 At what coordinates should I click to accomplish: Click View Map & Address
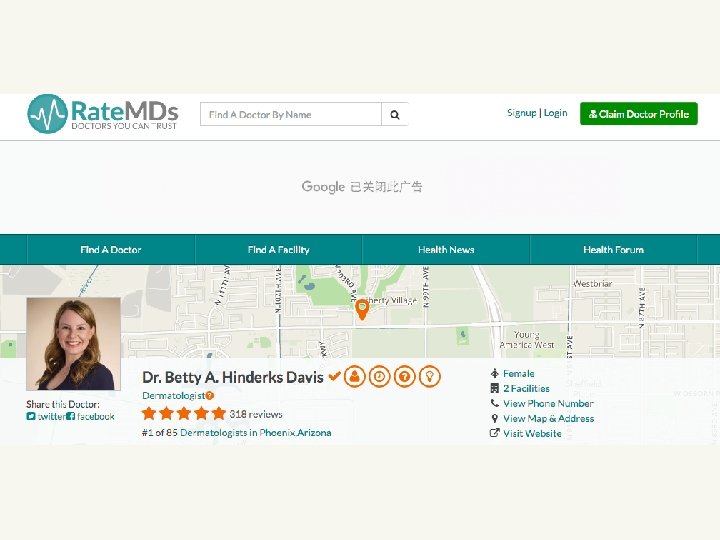tap(548, 419)
